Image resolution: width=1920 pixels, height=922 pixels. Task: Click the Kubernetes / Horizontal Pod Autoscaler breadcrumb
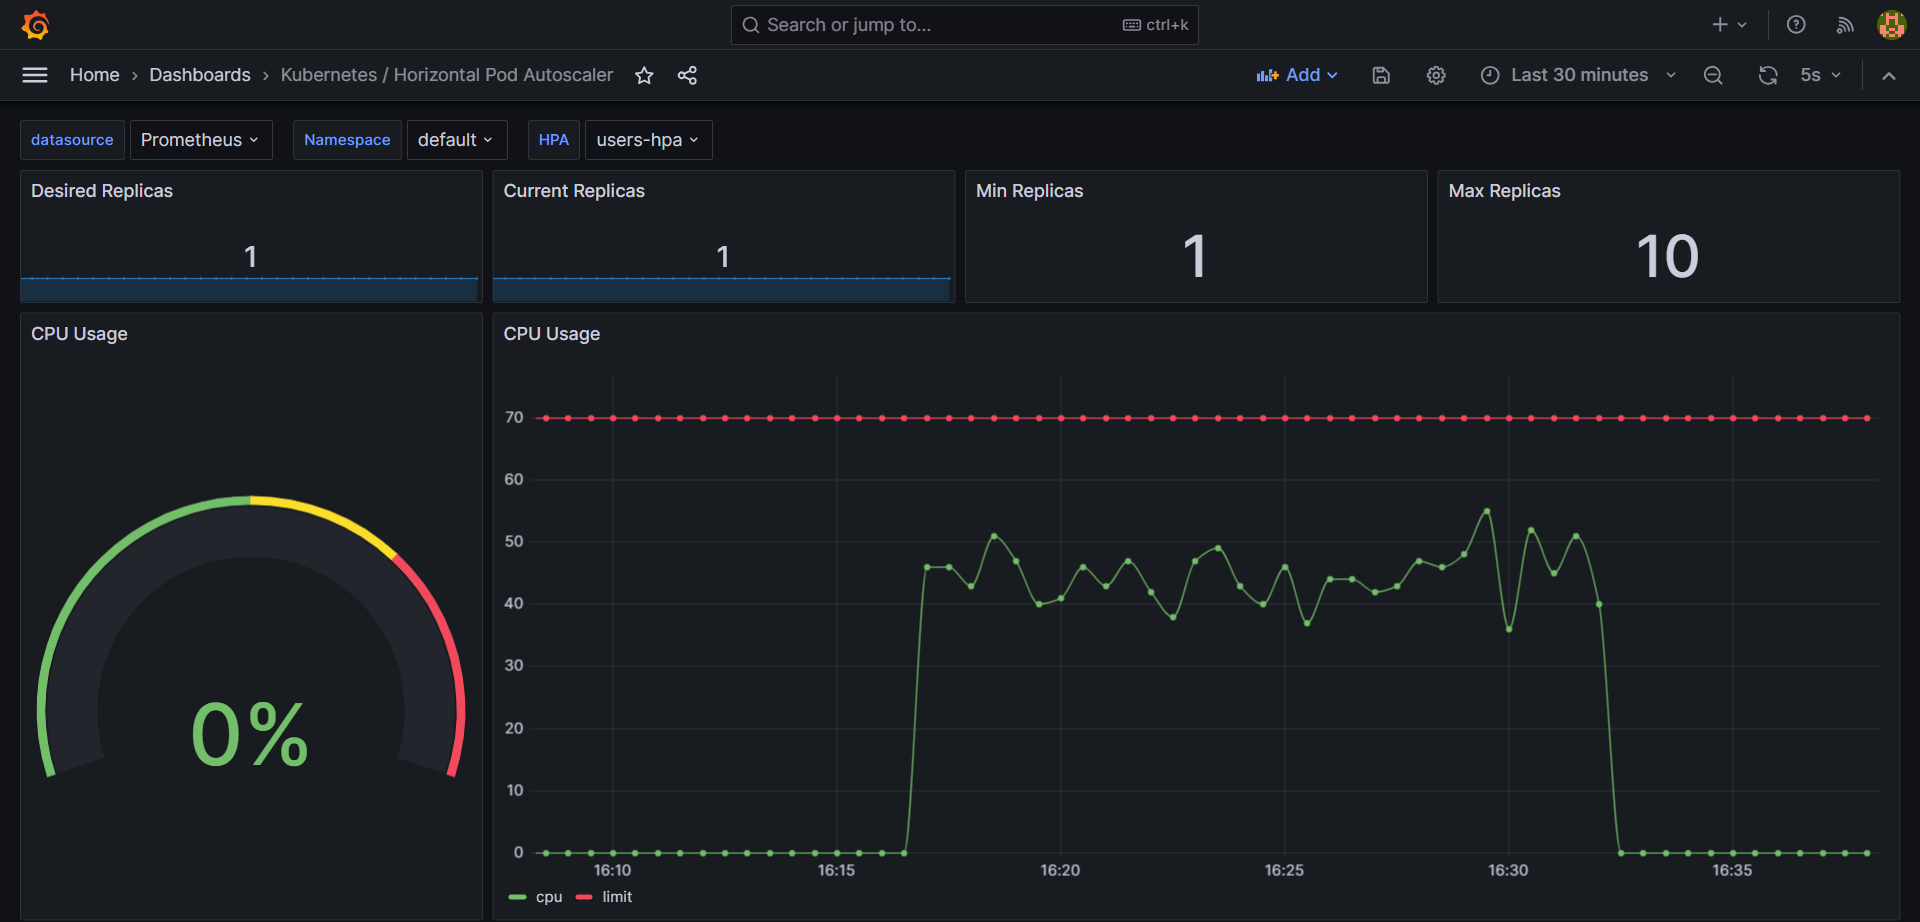pos(447,75)
